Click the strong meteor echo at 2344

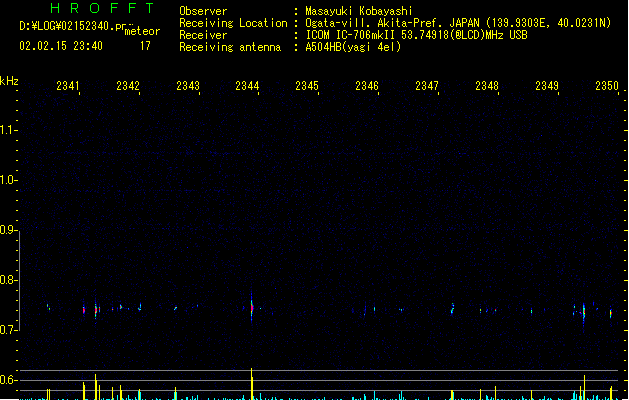tap(252, 308)
